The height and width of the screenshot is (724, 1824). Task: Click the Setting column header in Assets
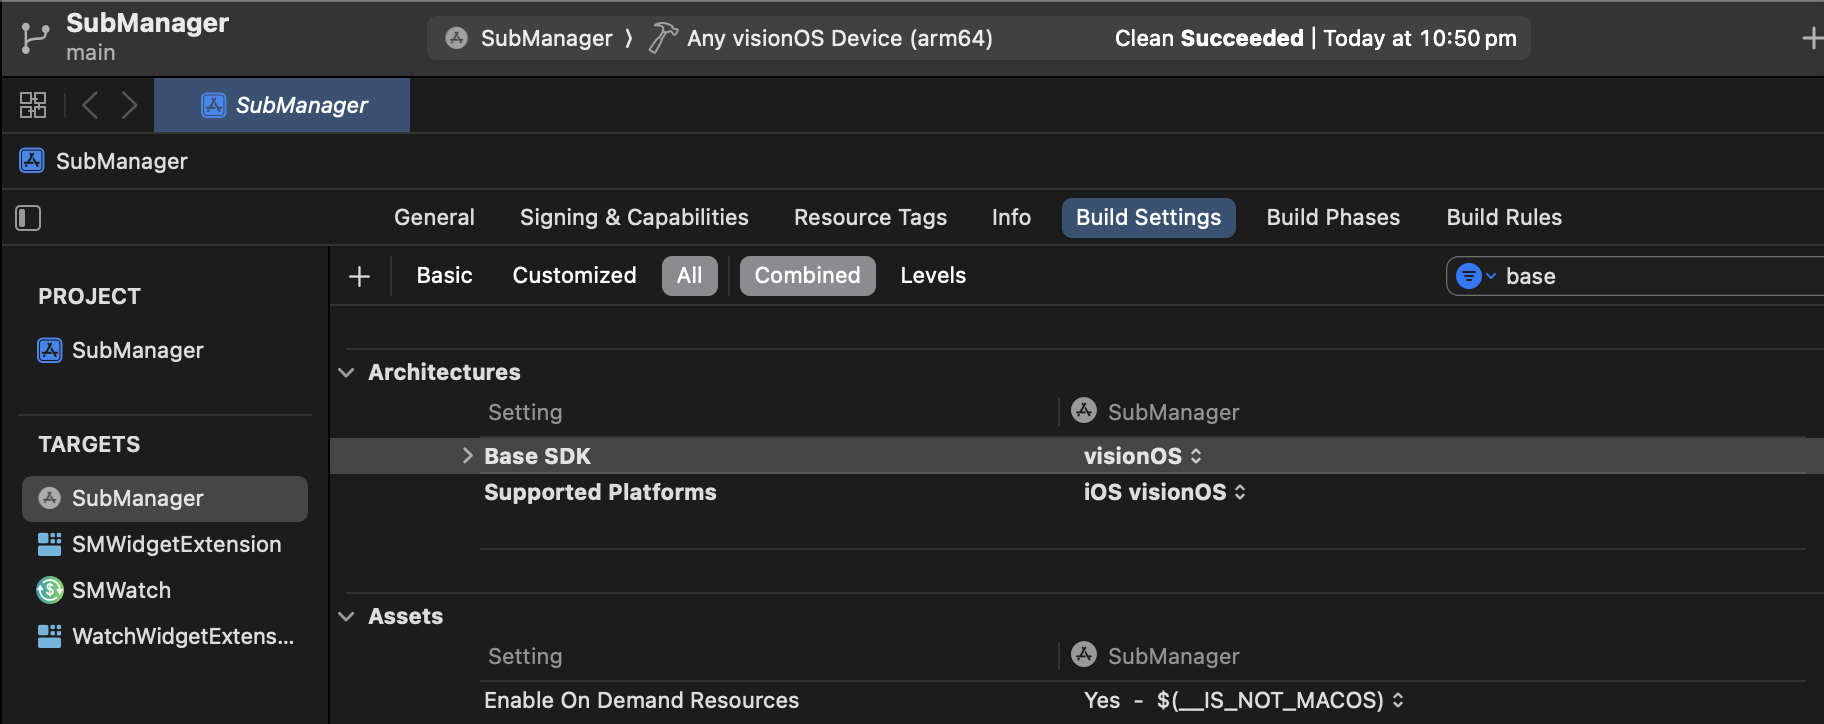point(525,656)
